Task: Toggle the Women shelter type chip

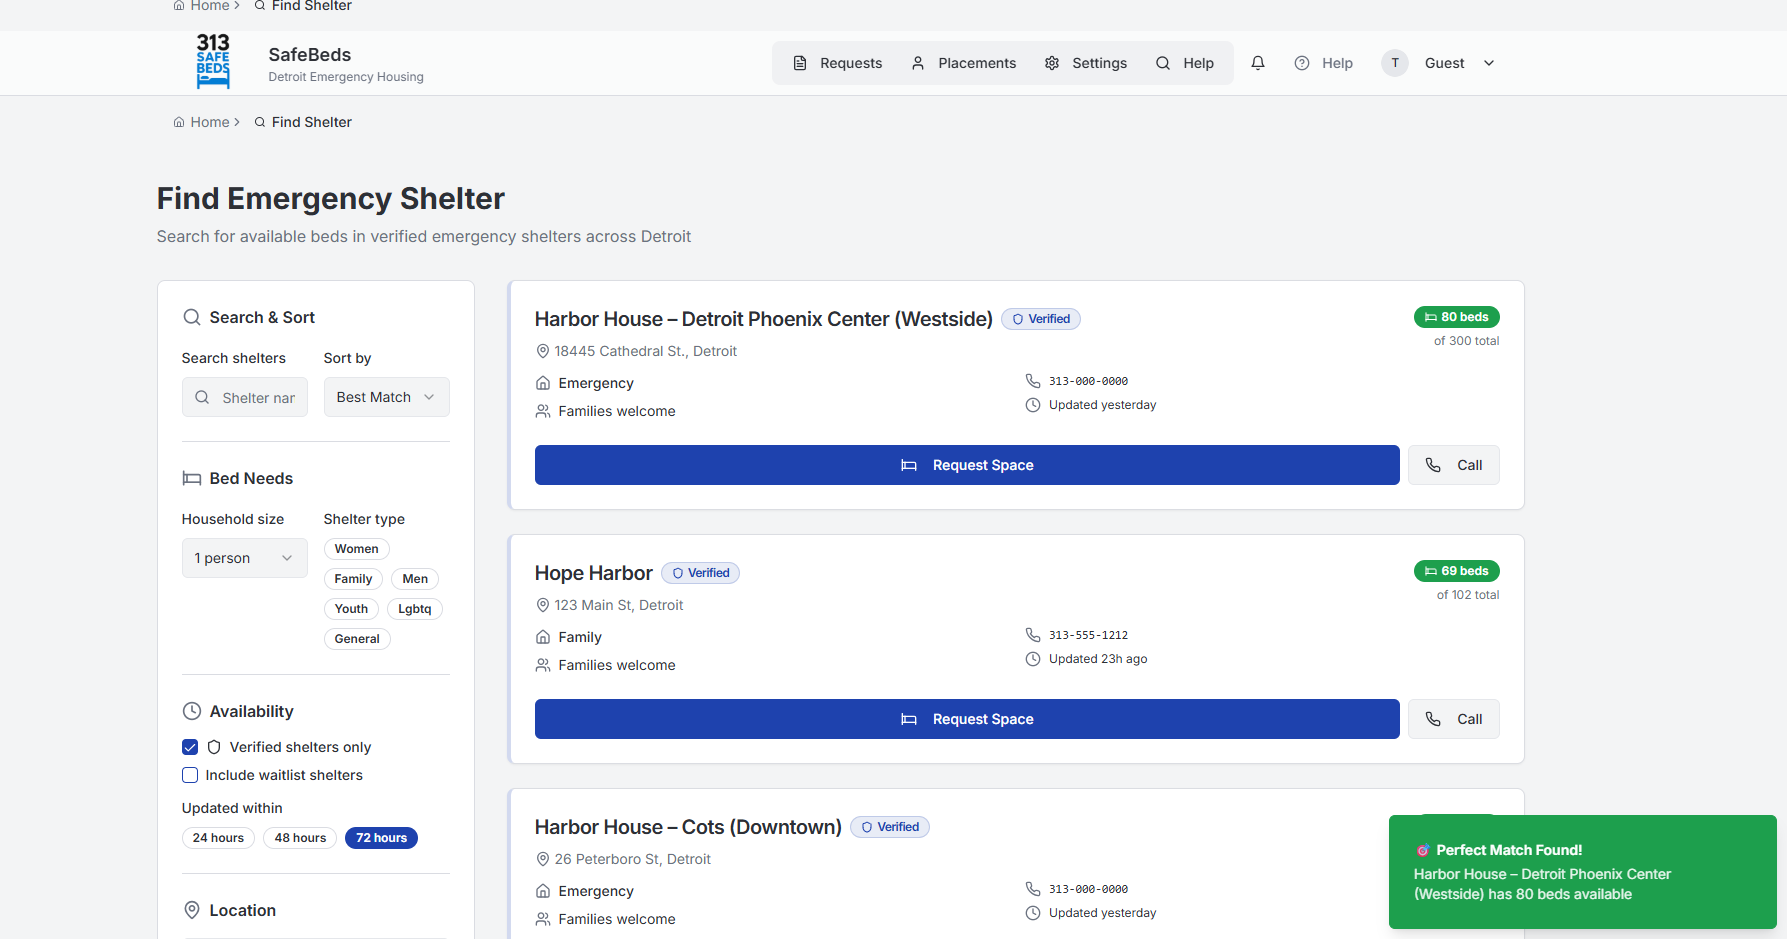Action: 356,549
